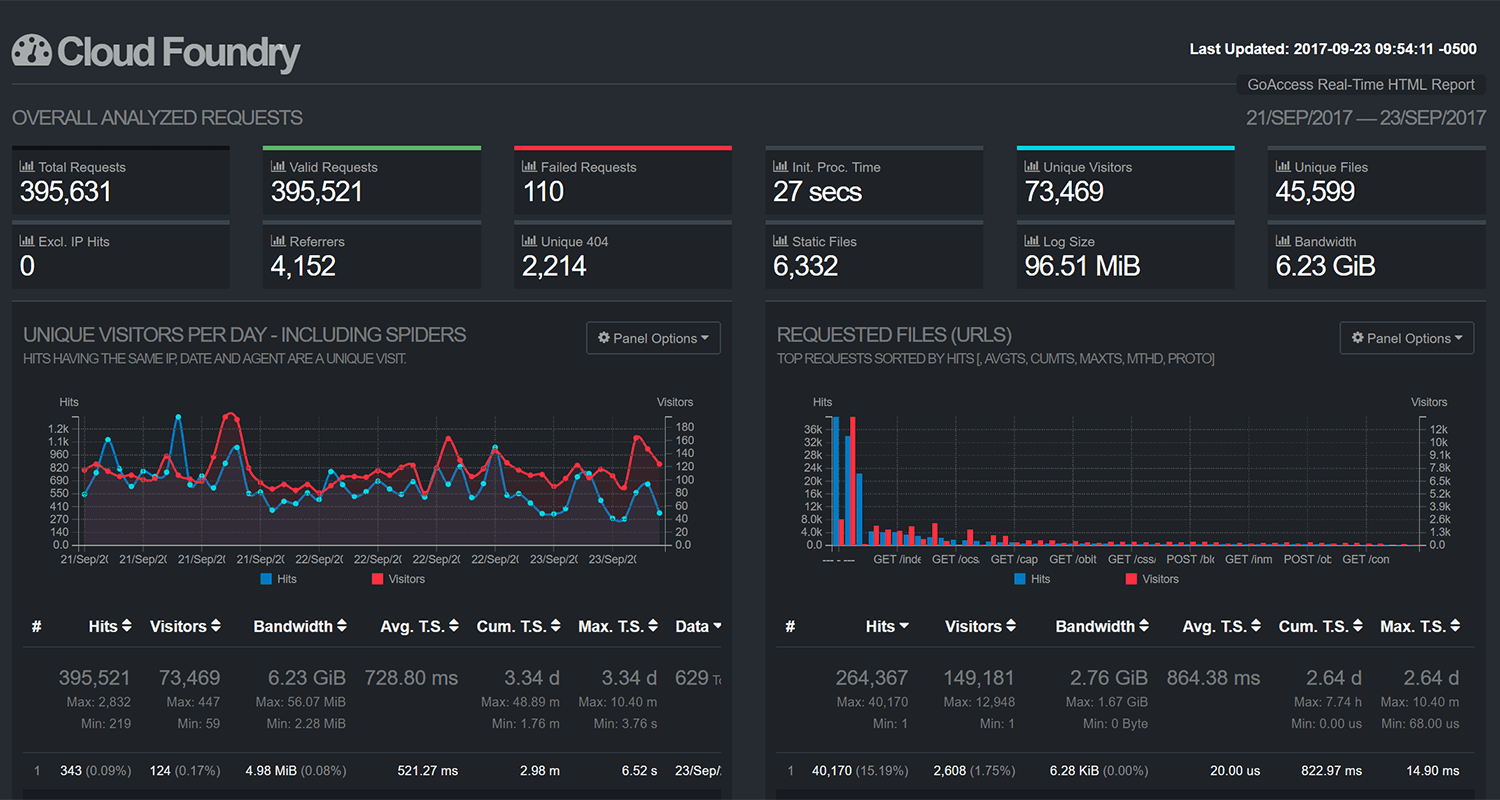
Task: Click the GET /inde label on requested files axis
Action: tap(897, 560)
